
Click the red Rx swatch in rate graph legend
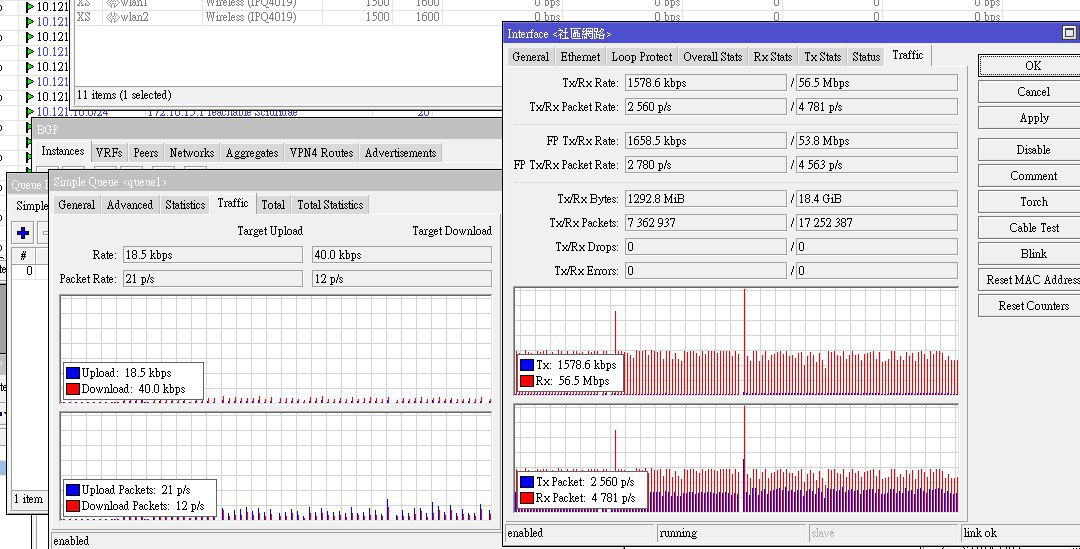point(527,381)
